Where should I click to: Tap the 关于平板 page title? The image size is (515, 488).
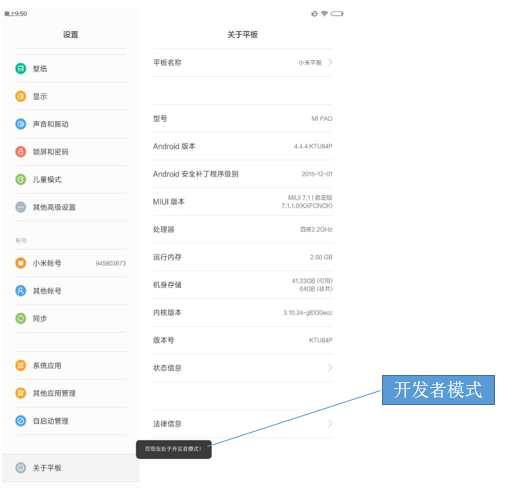[x=242, y=34]
